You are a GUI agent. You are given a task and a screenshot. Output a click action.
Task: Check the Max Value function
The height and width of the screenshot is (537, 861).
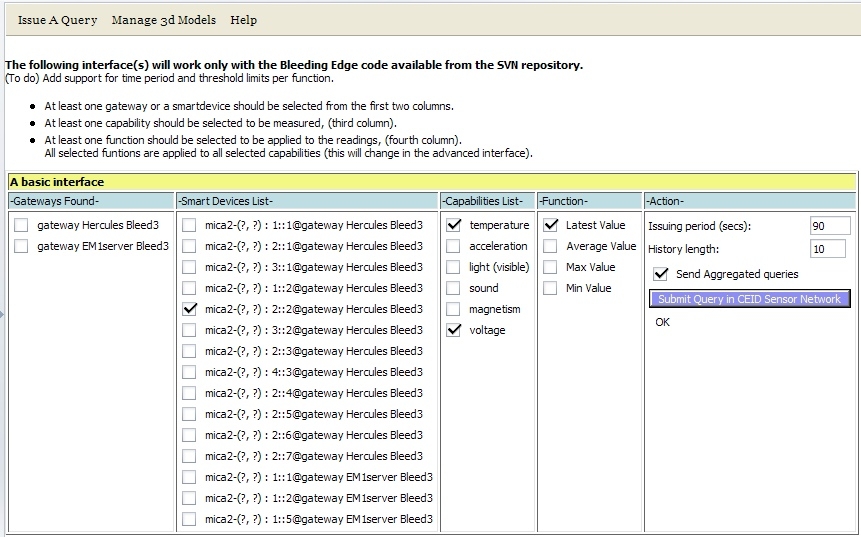[550, 267]
